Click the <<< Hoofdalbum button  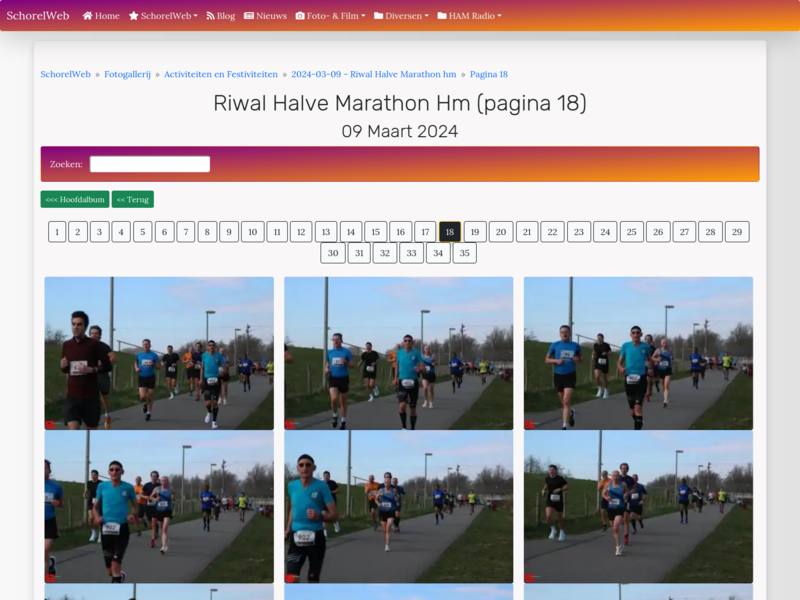pyautogui.click(x=75, y=199)
